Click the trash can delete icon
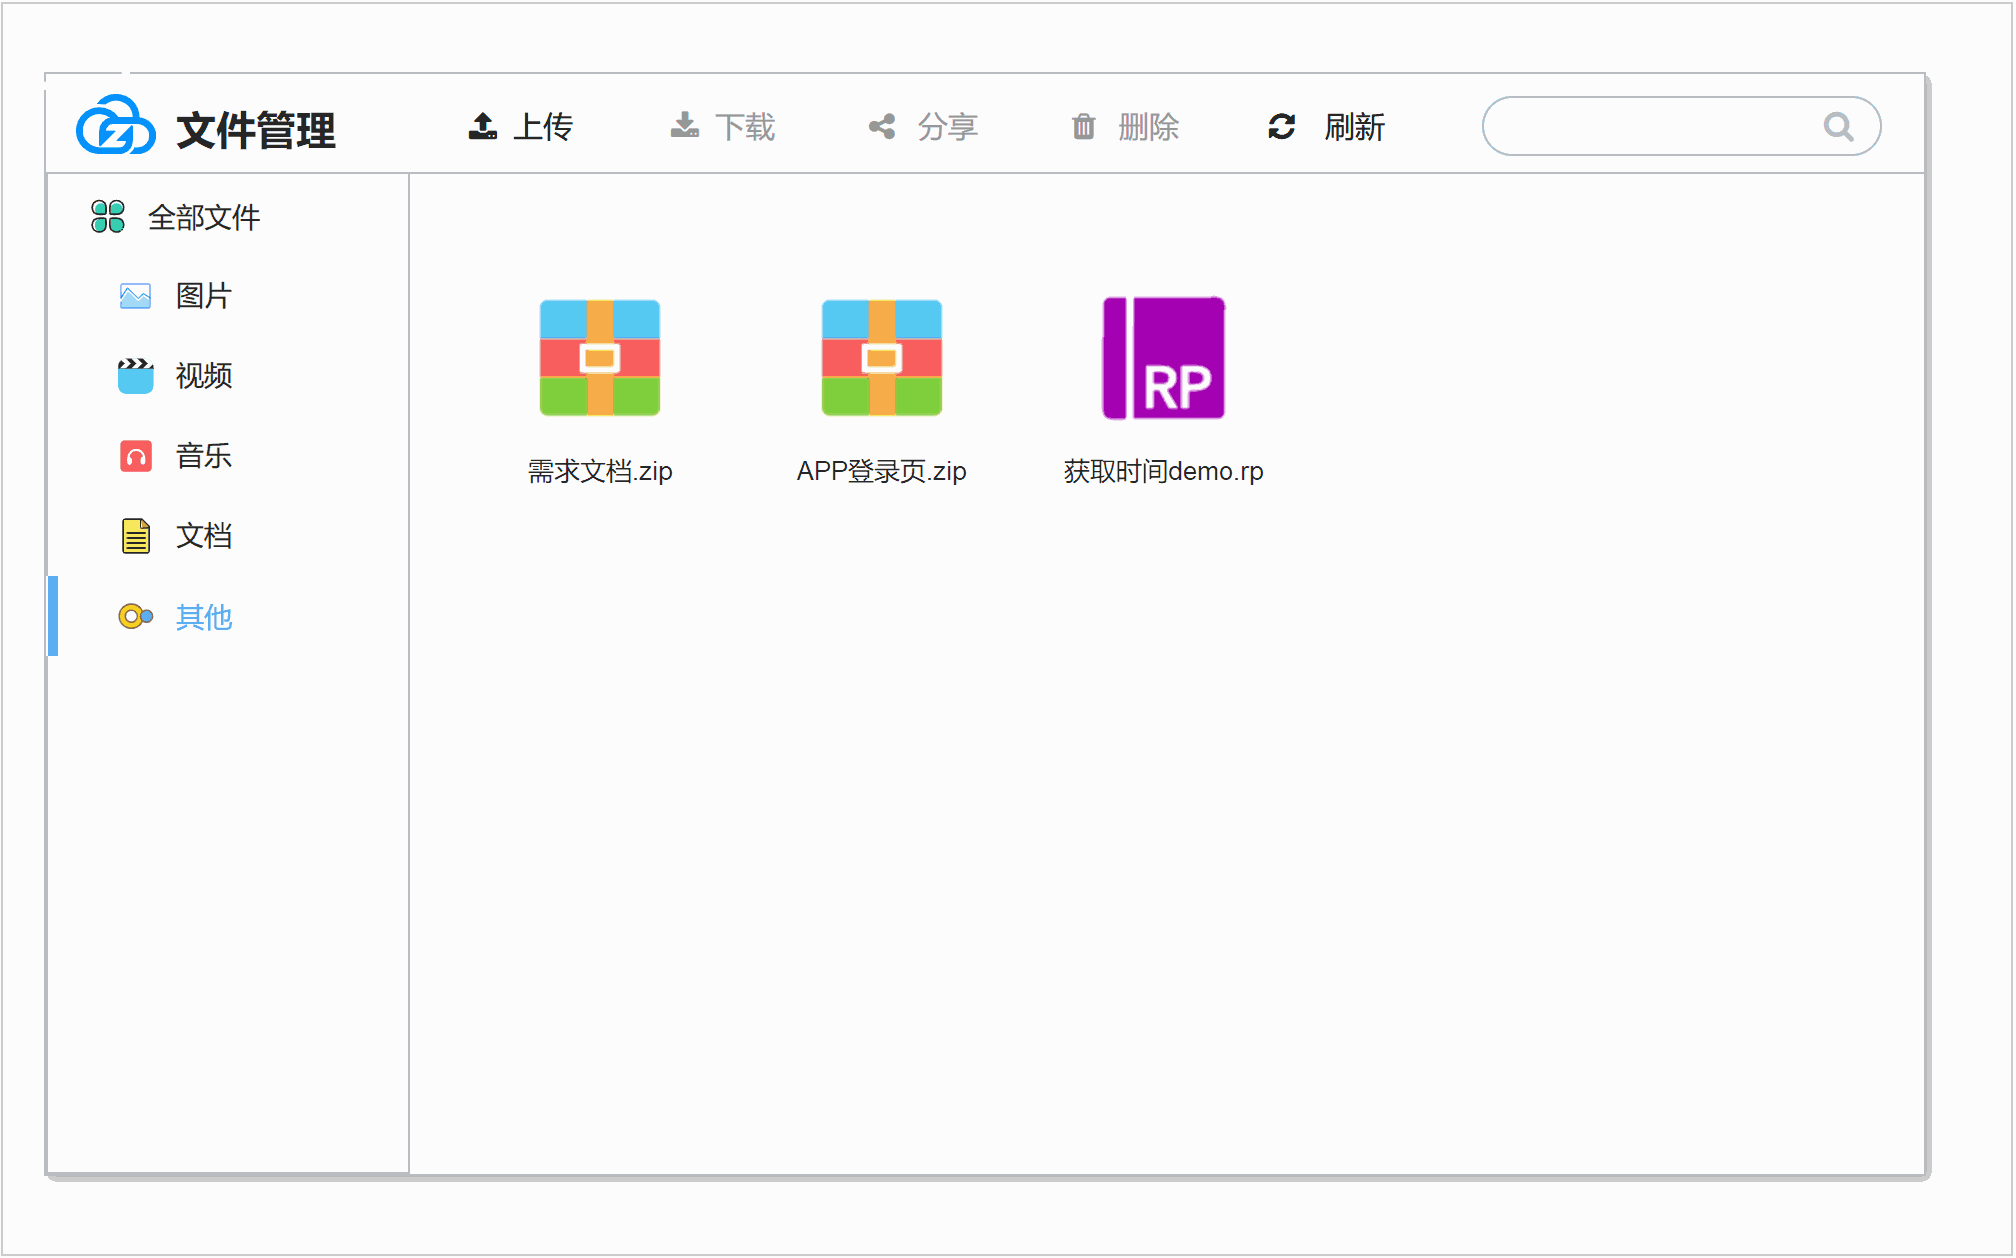The width and height of the screenshot is (2016, 1258). [x=1083, y=127]
